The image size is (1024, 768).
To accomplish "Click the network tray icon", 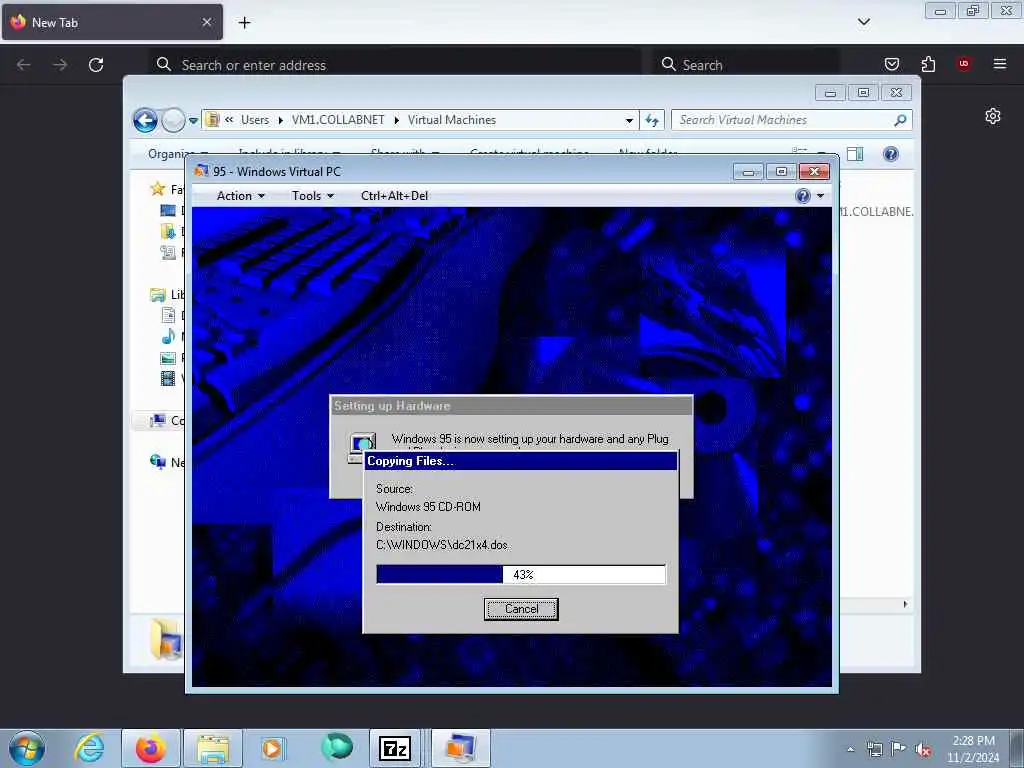I will [874, 749].
